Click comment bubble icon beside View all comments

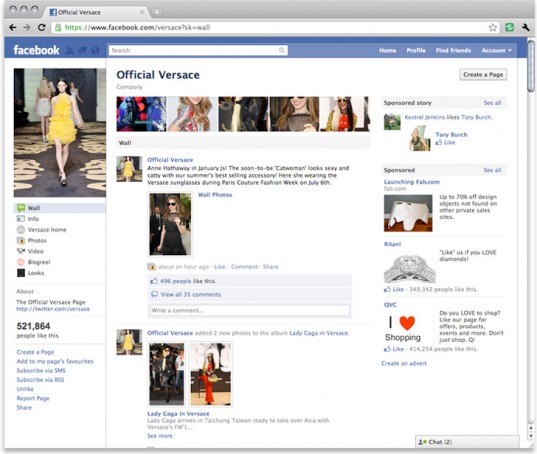tap(154, 294)
